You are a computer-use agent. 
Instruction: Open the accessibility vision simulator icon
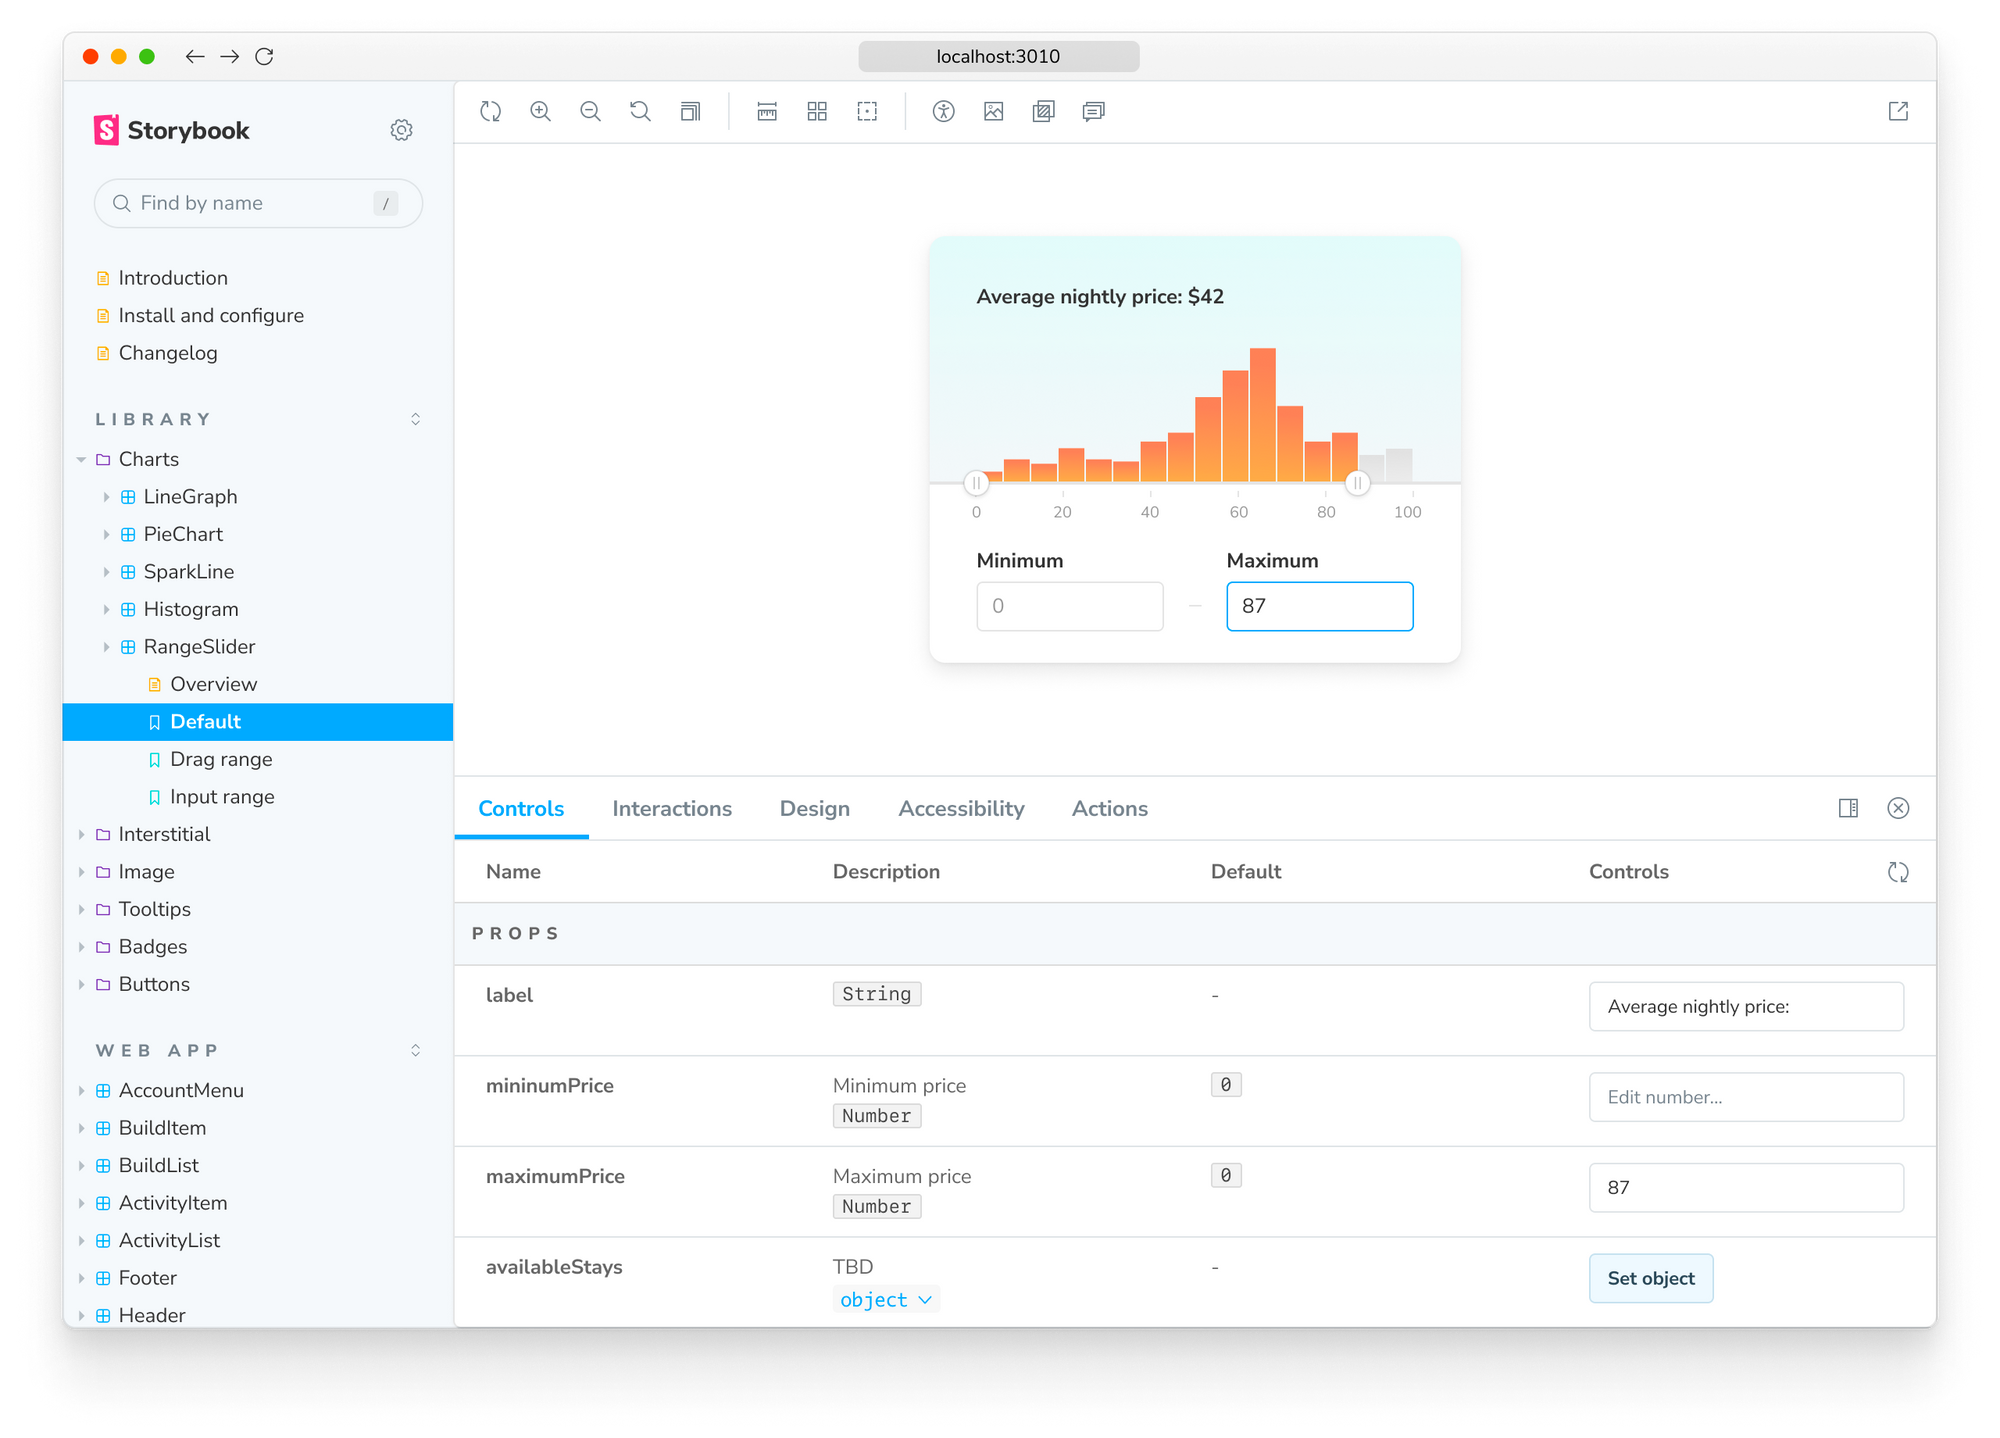tap(943, 112)
